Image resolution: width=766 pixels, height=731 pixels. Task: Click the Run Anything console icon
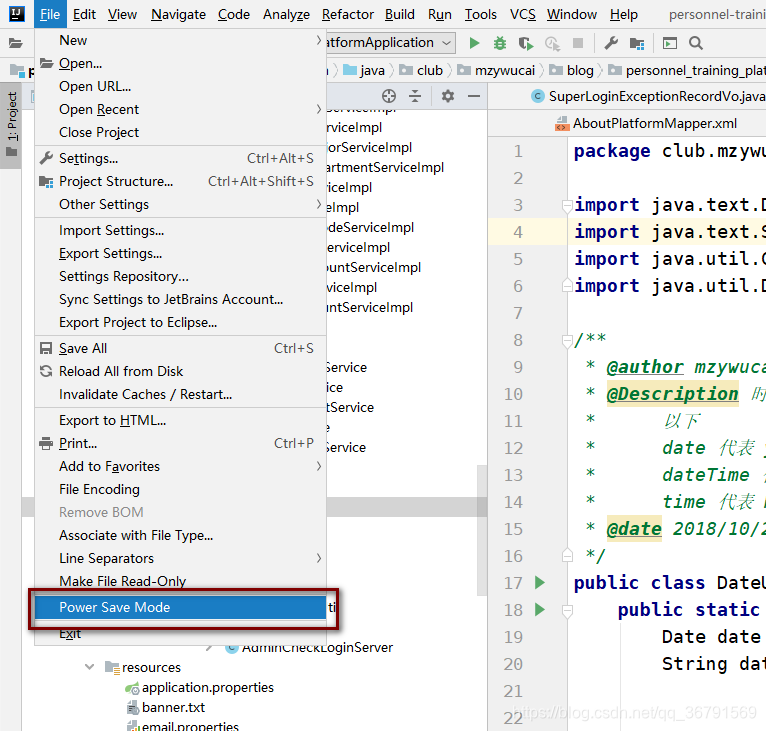coord(670,43)
